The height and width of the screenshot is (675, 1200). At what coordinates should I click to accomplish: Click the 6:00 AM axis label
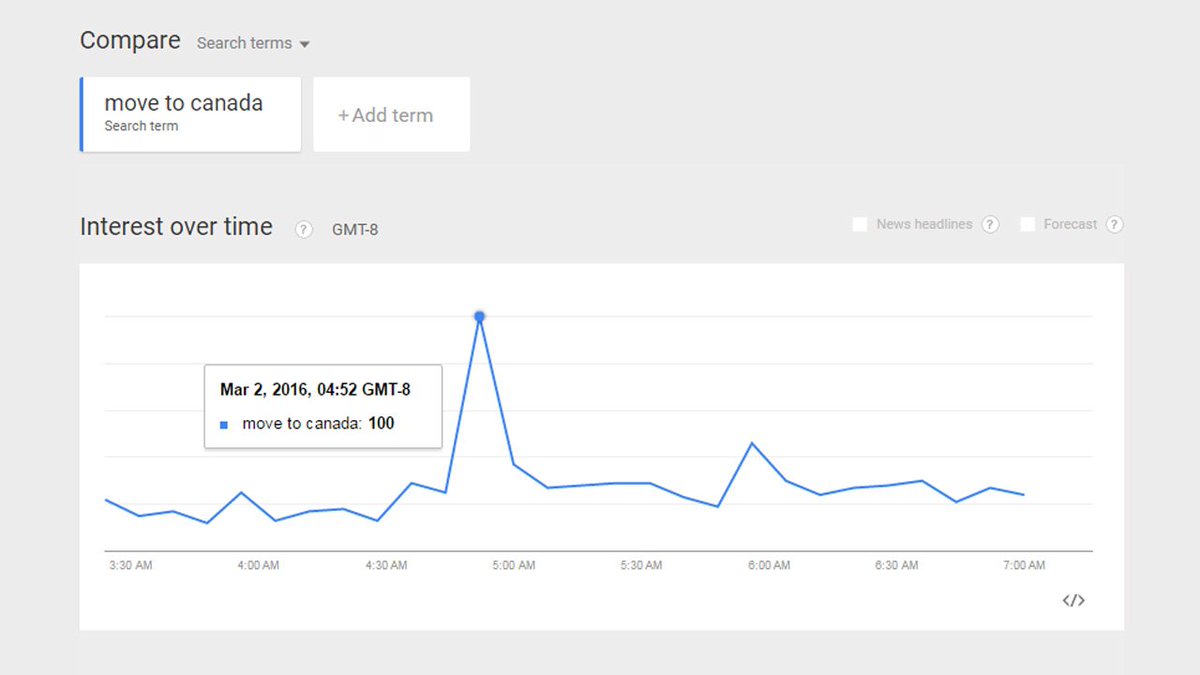coord(768,565)
